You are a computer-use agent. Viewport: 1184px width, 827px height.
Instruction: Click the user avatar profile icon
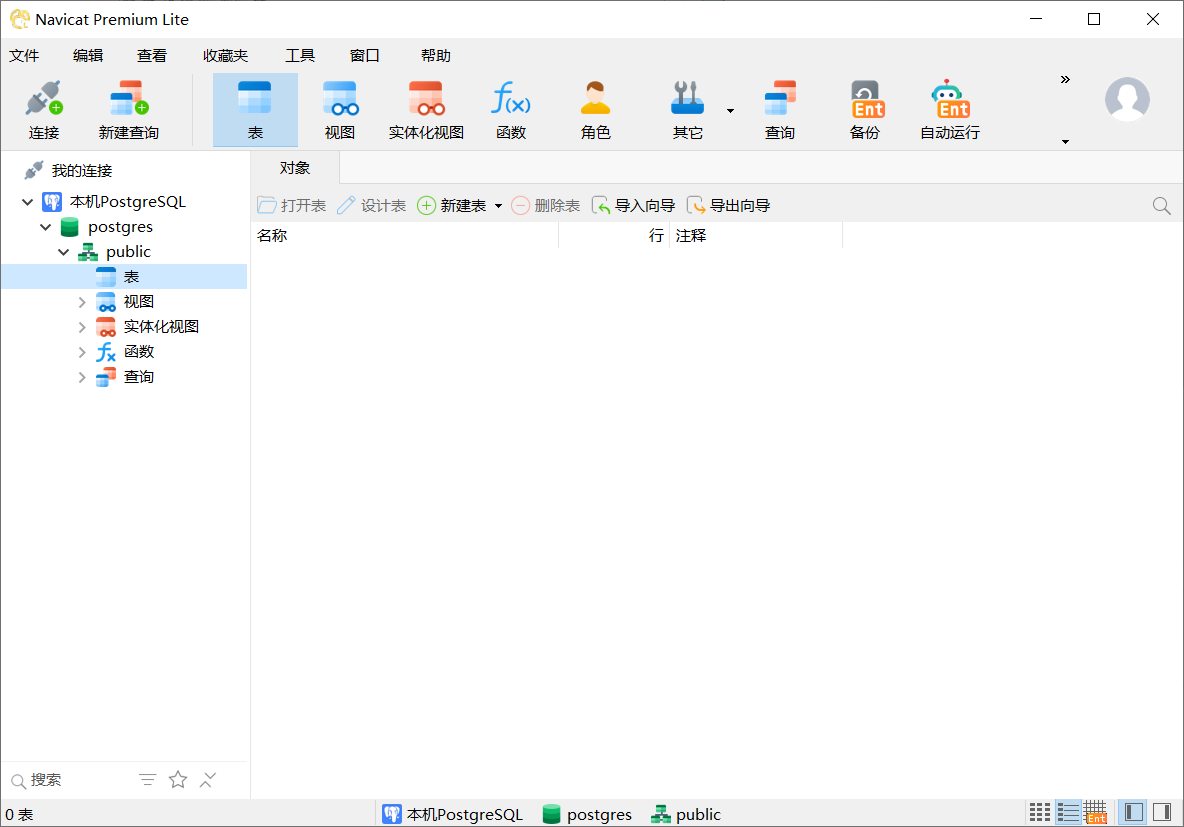point(1127,99)
